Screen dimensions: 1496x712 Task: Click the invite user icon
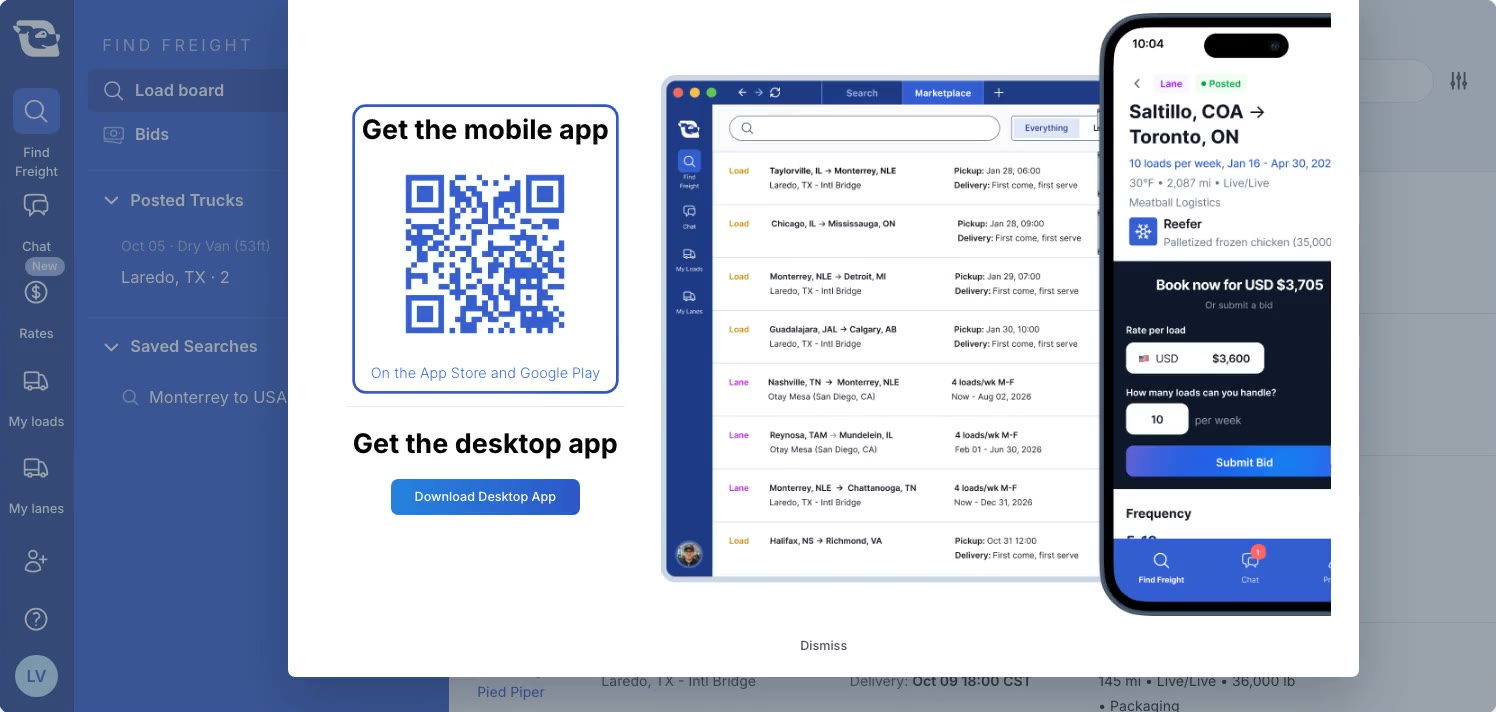click(x=36, y=561)
